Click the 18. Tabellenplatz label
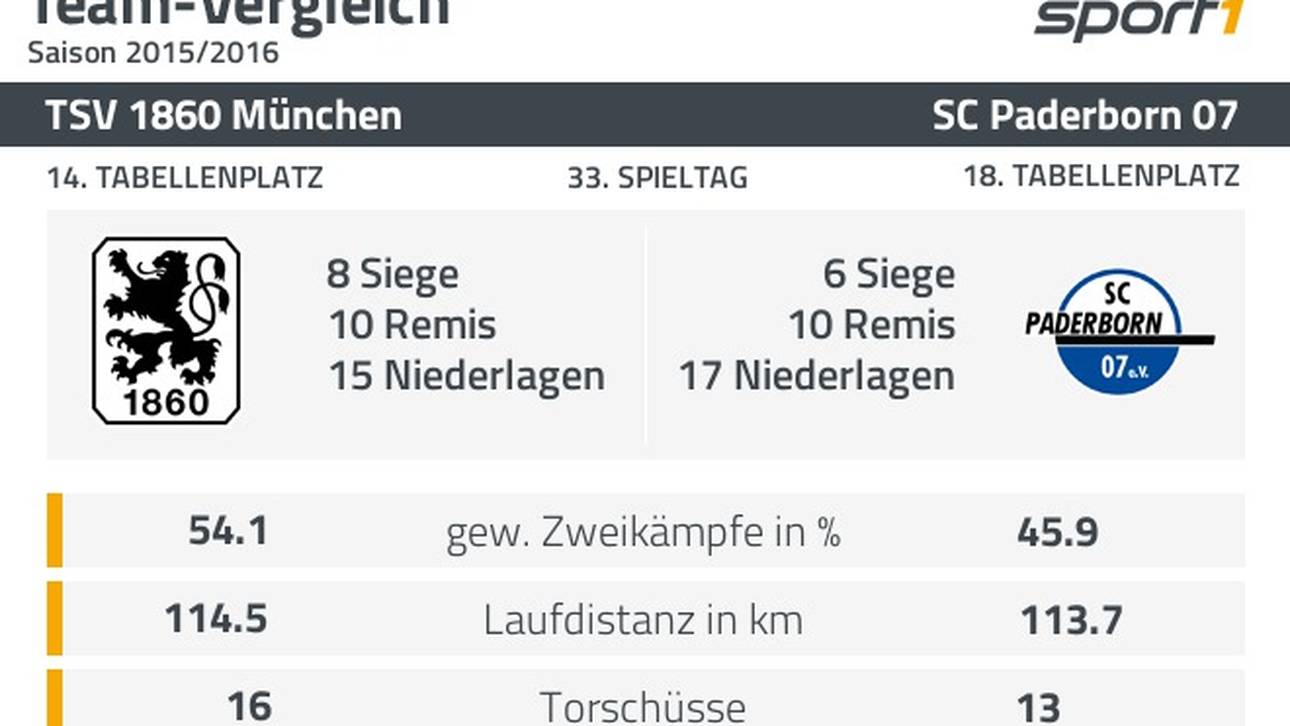The height and width of the screenshot is (726, 1290). click(1101, 177)
